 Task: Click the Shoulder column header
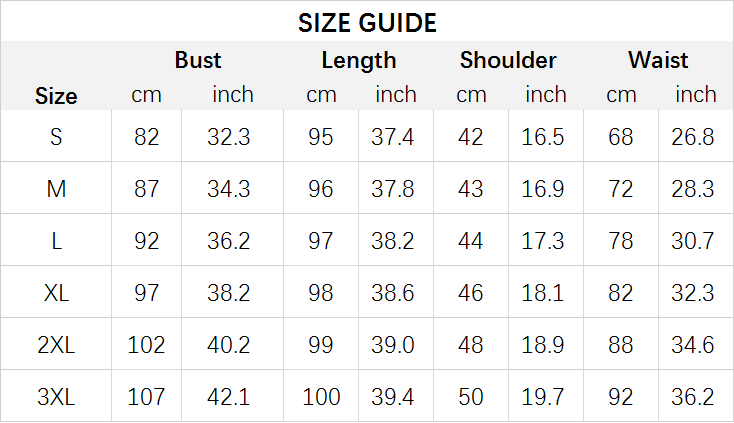(x=508, y=60)
